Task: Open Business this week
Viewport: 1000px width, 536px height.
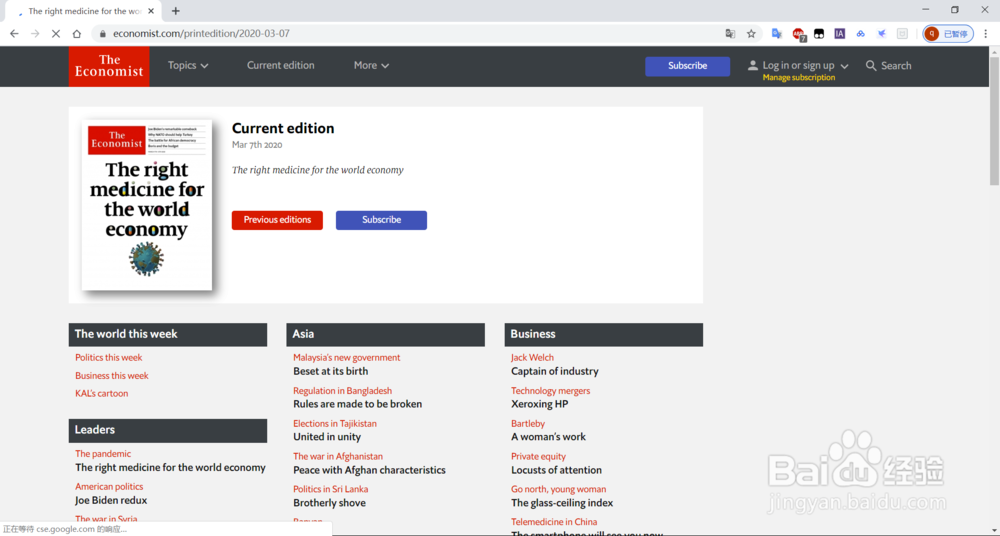Action: (x=112, y=376)
